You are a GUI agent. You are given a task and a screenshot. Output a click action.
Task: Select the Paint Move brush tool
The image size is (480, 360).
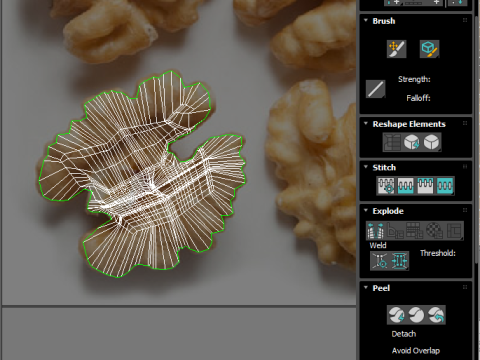[396, 49]
